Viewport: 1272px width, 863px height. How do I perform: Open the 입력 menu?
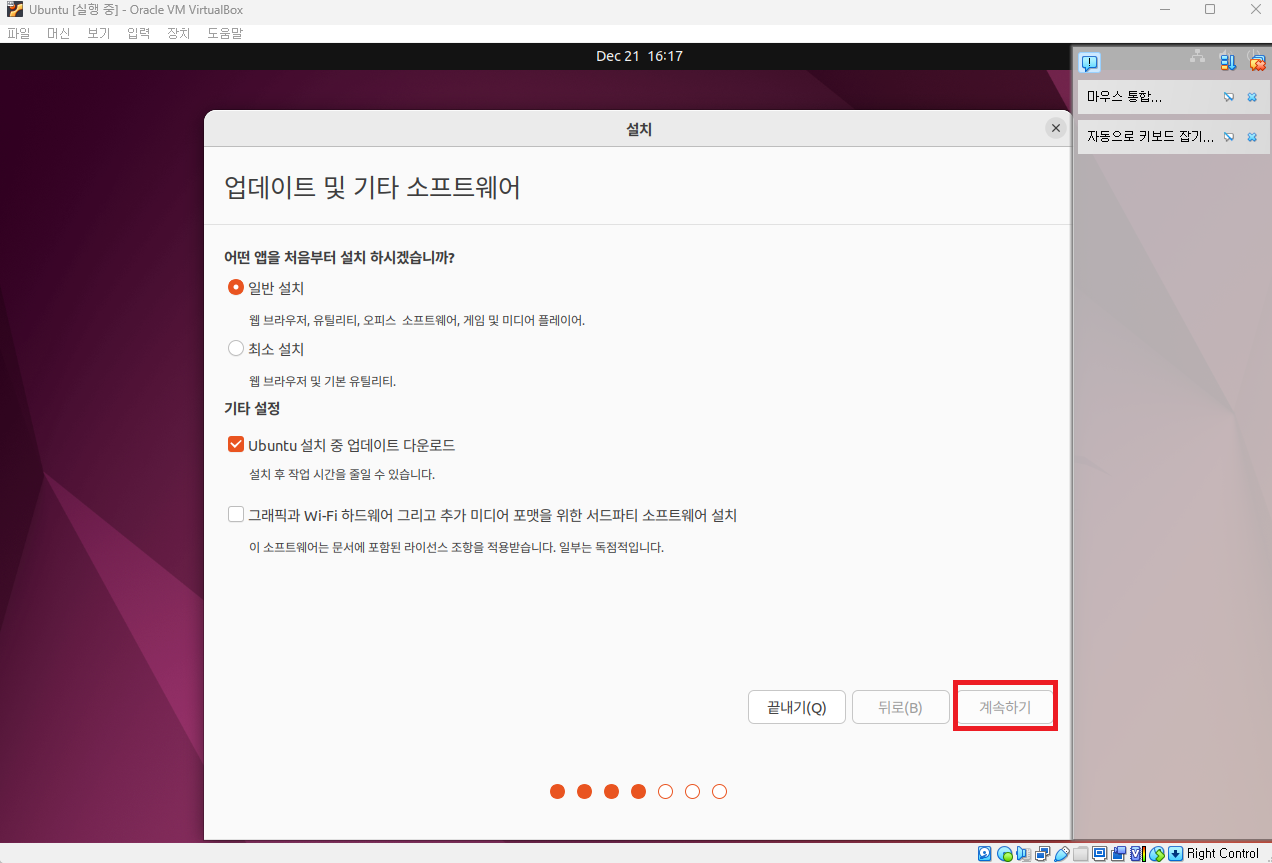tap(139, 33)
